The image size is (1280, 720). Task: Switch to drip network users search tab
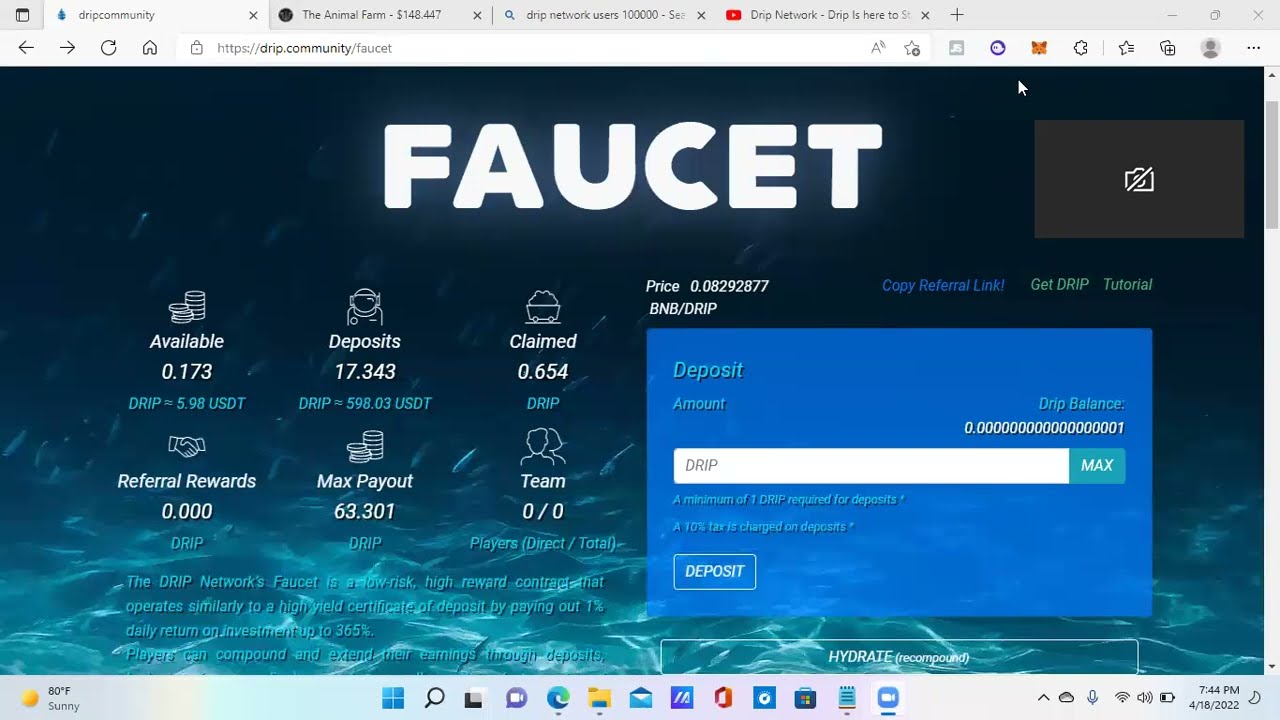click(604, 15)
